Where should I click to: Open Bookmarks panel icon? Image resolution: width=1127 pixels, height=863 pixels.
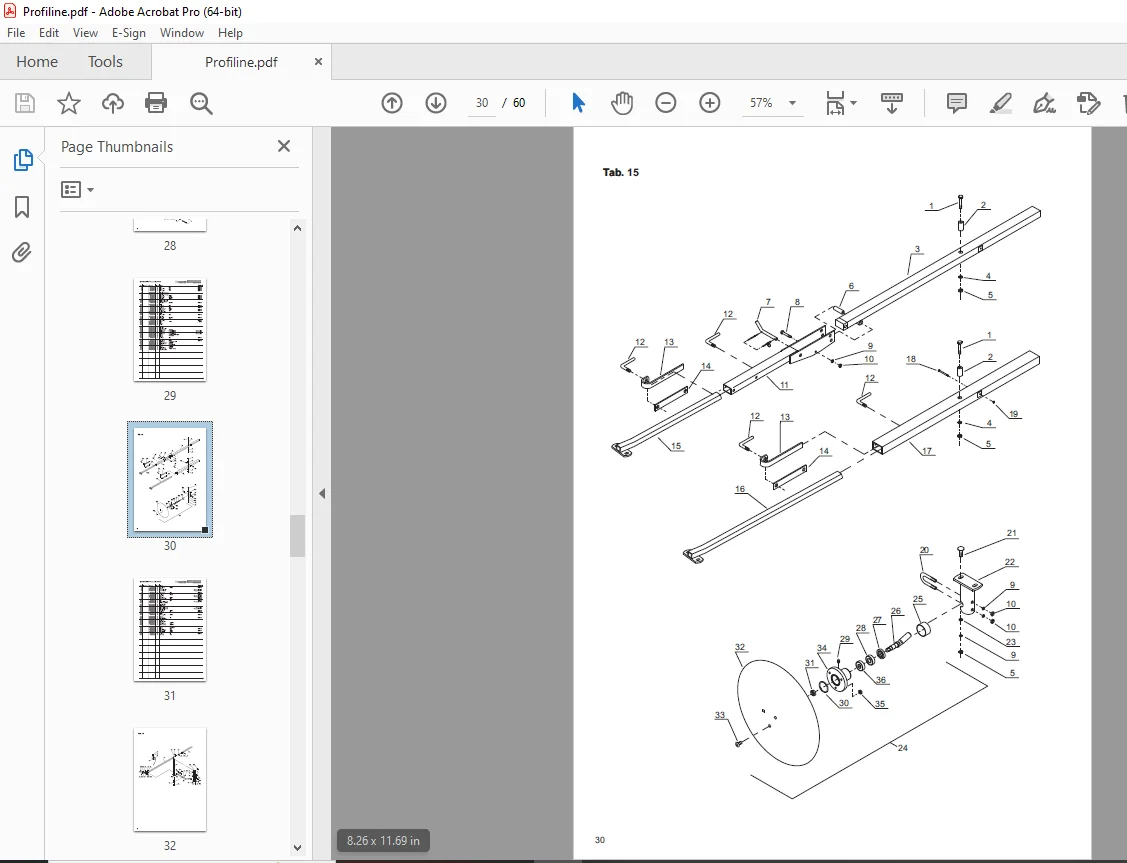[22, 207]
